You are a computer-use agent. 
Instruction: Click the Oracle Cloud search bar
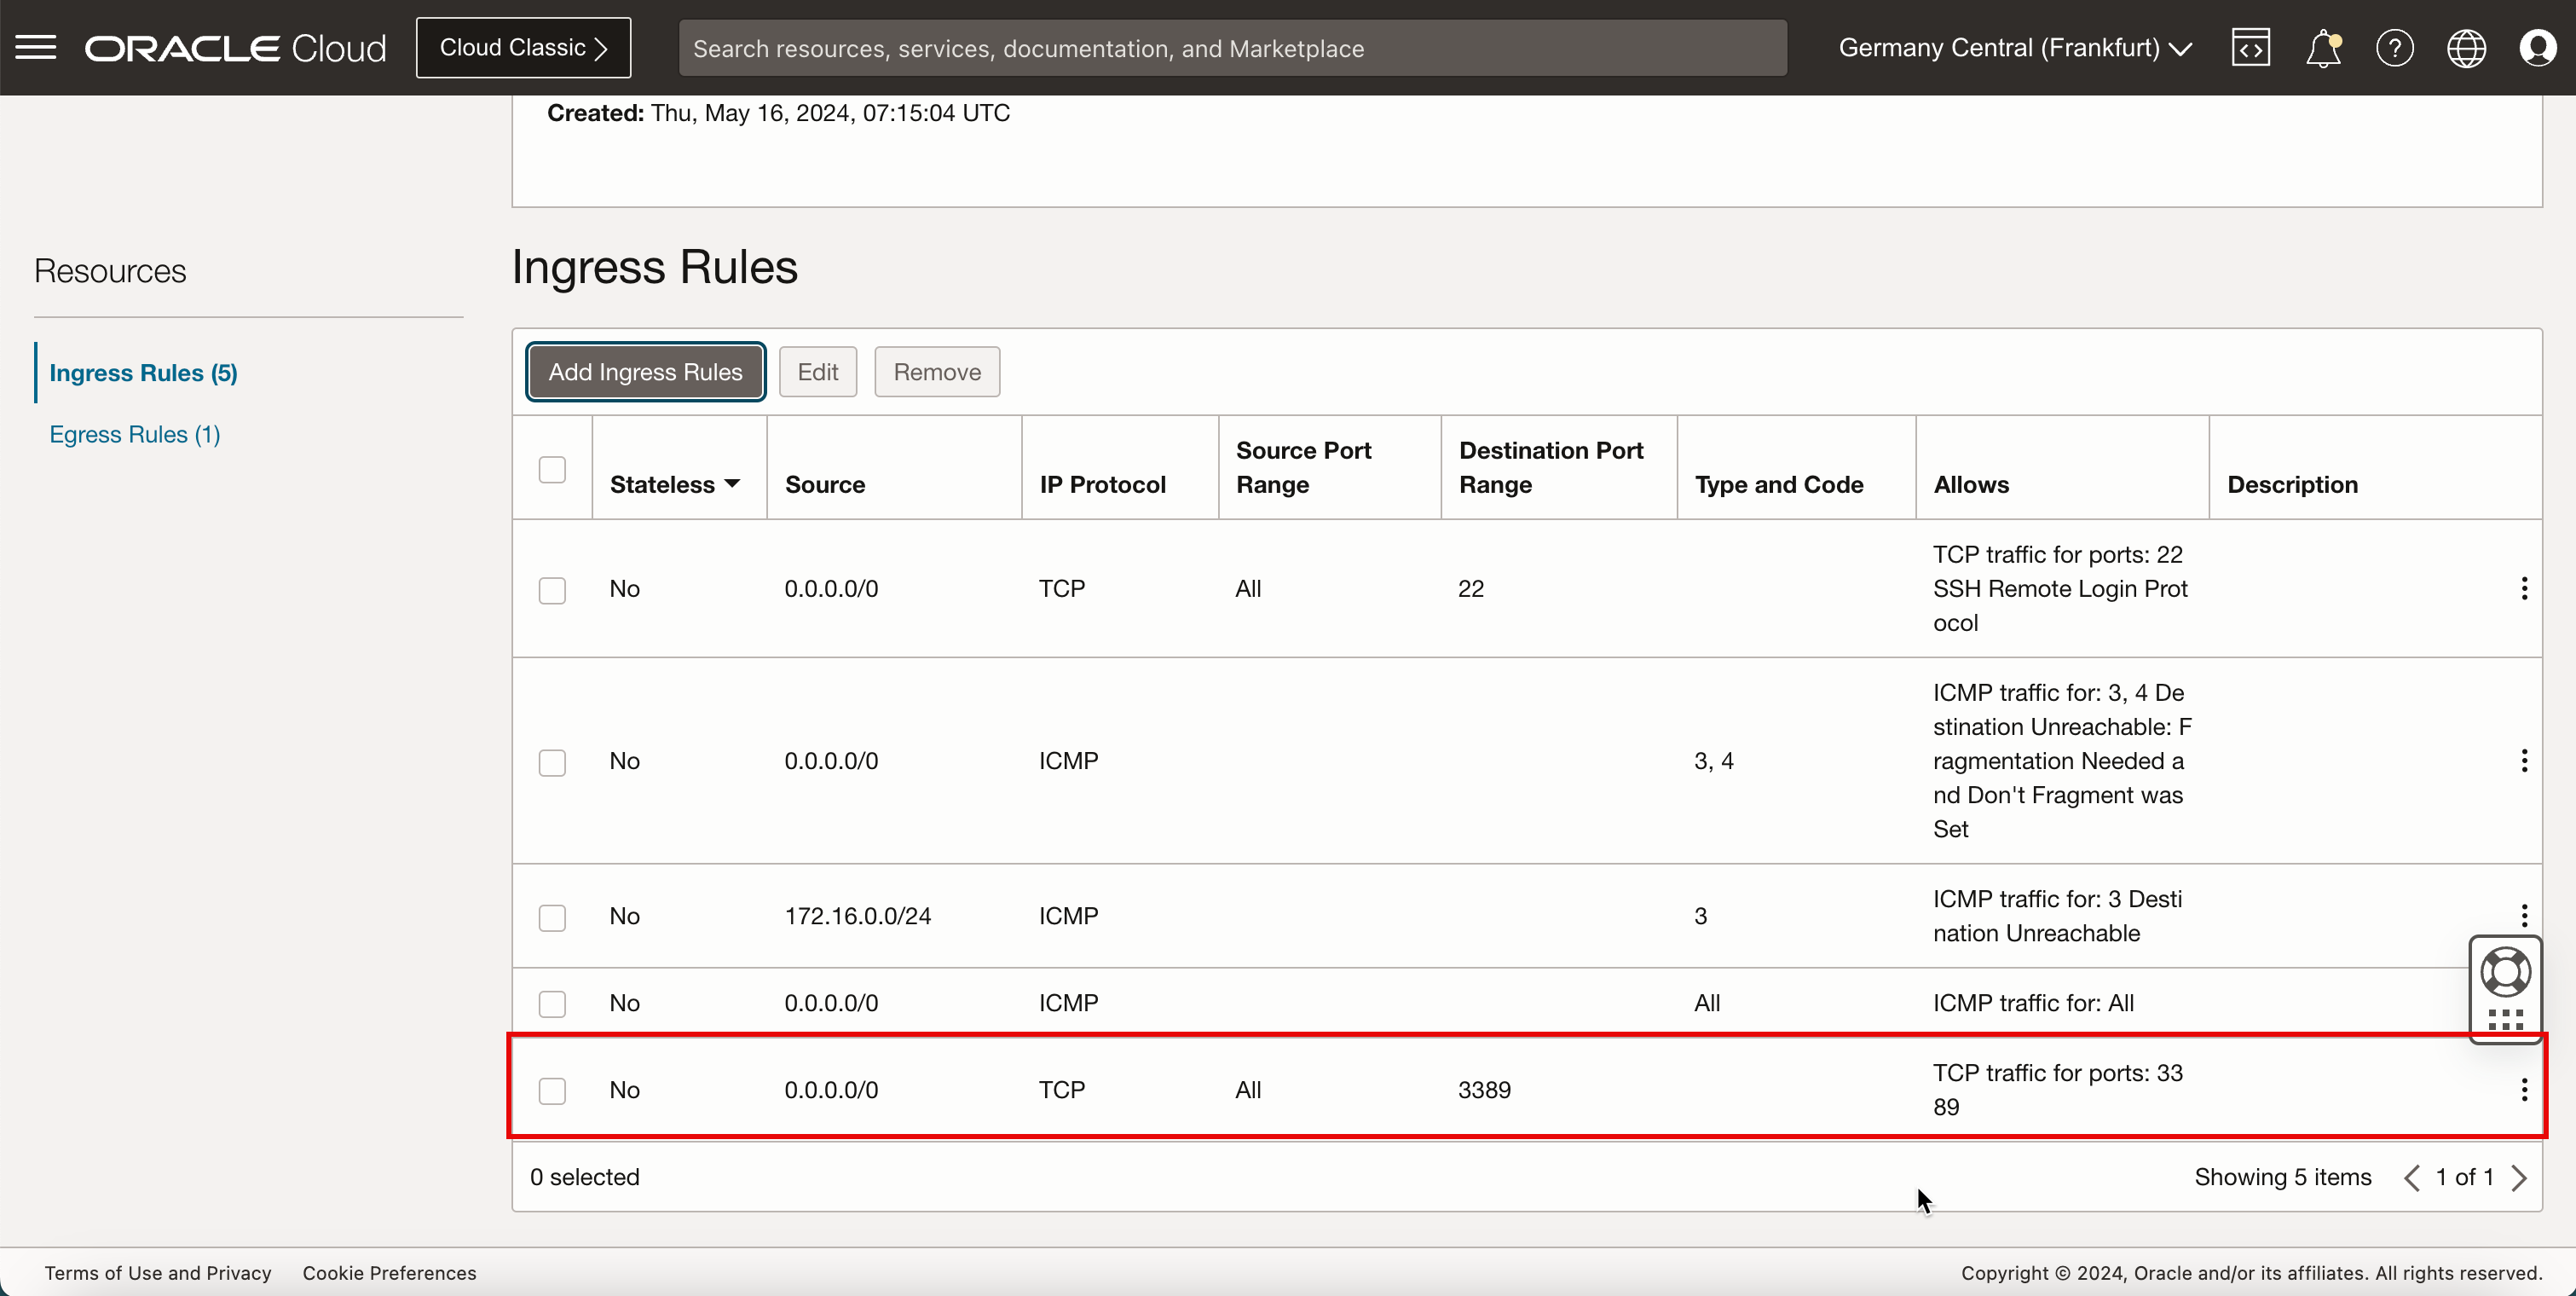point(1231,48)
